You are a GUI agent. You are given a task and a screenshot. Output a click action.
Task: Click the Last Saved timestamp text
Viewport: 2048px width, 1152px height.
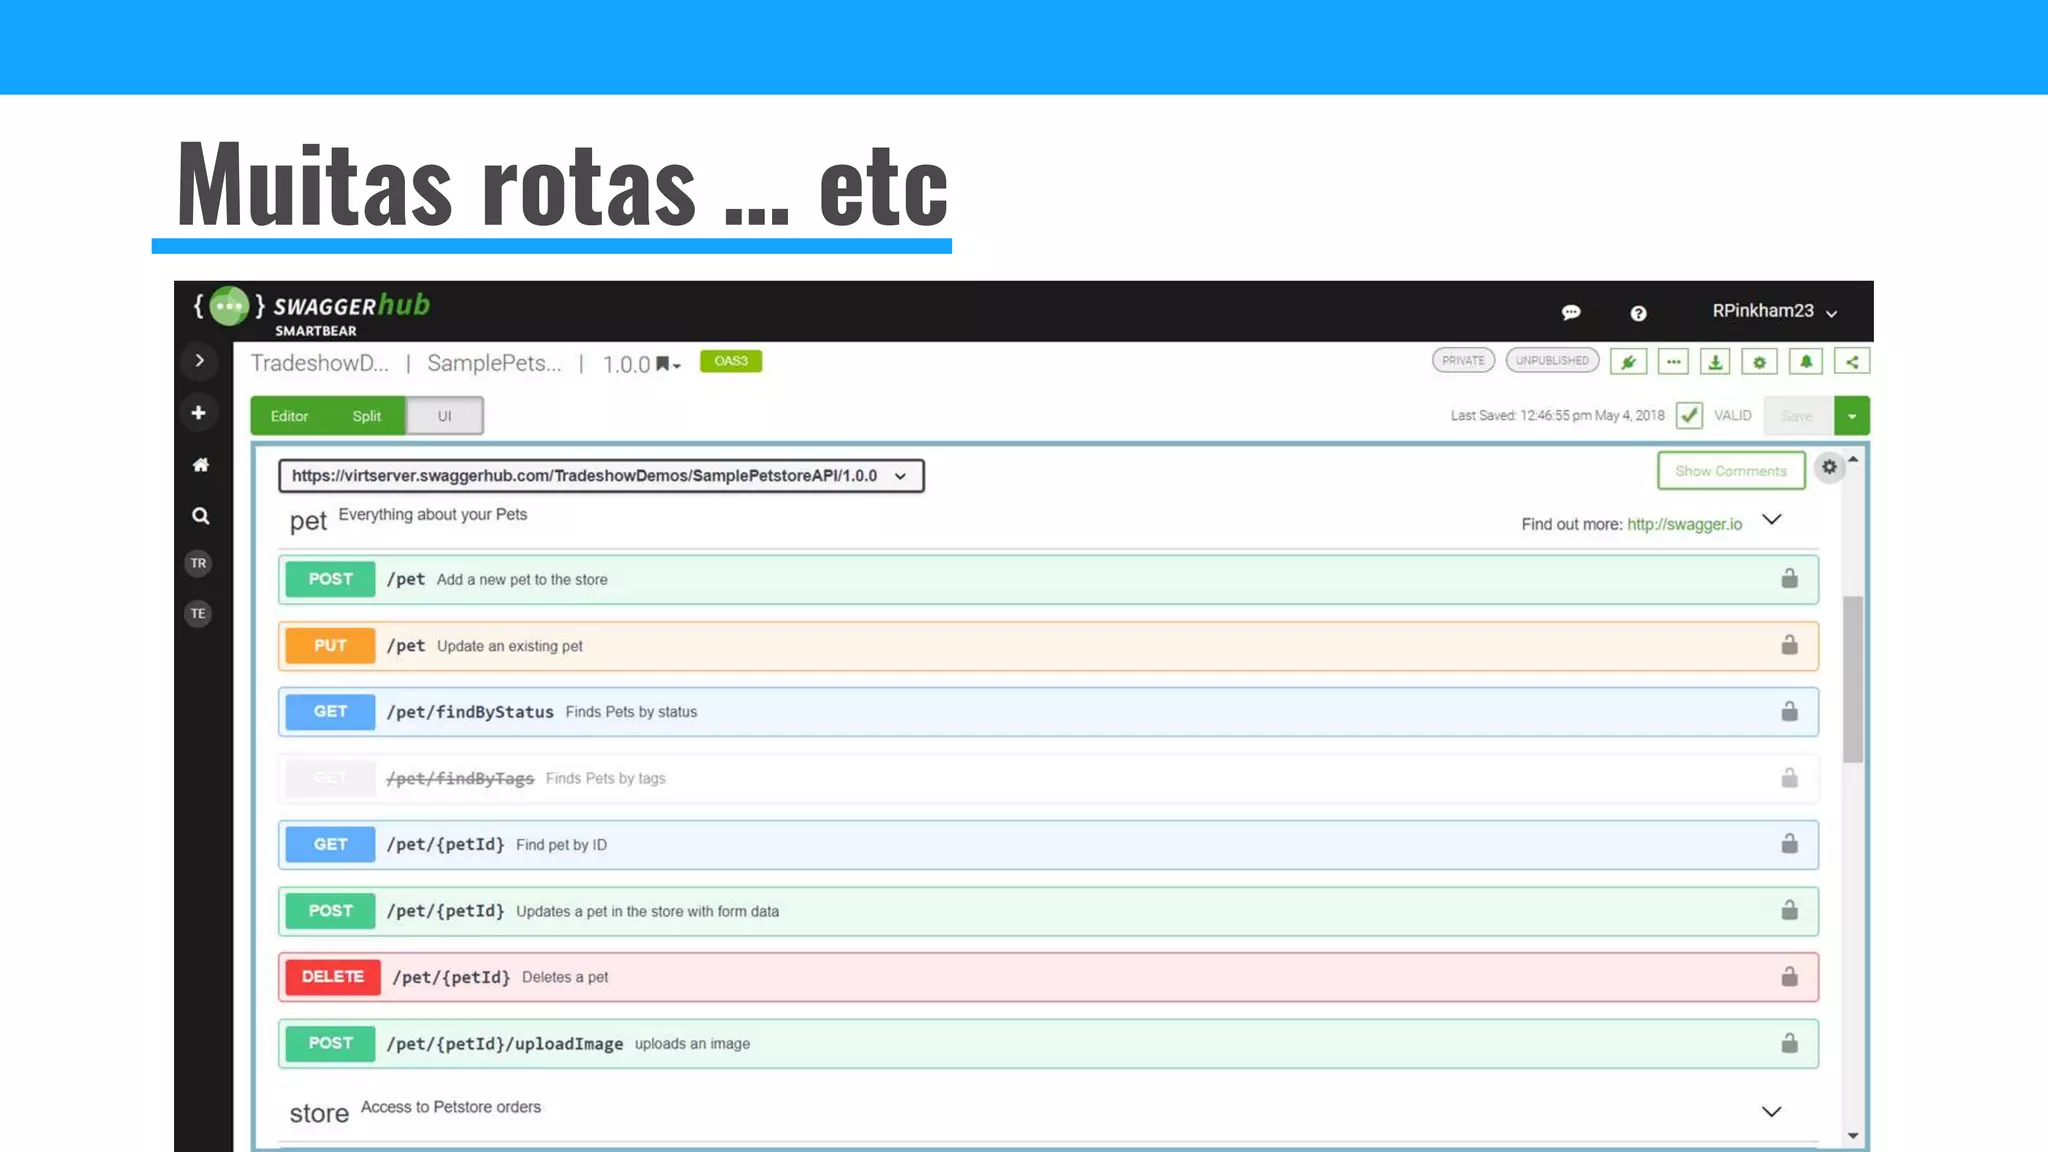1557,416
